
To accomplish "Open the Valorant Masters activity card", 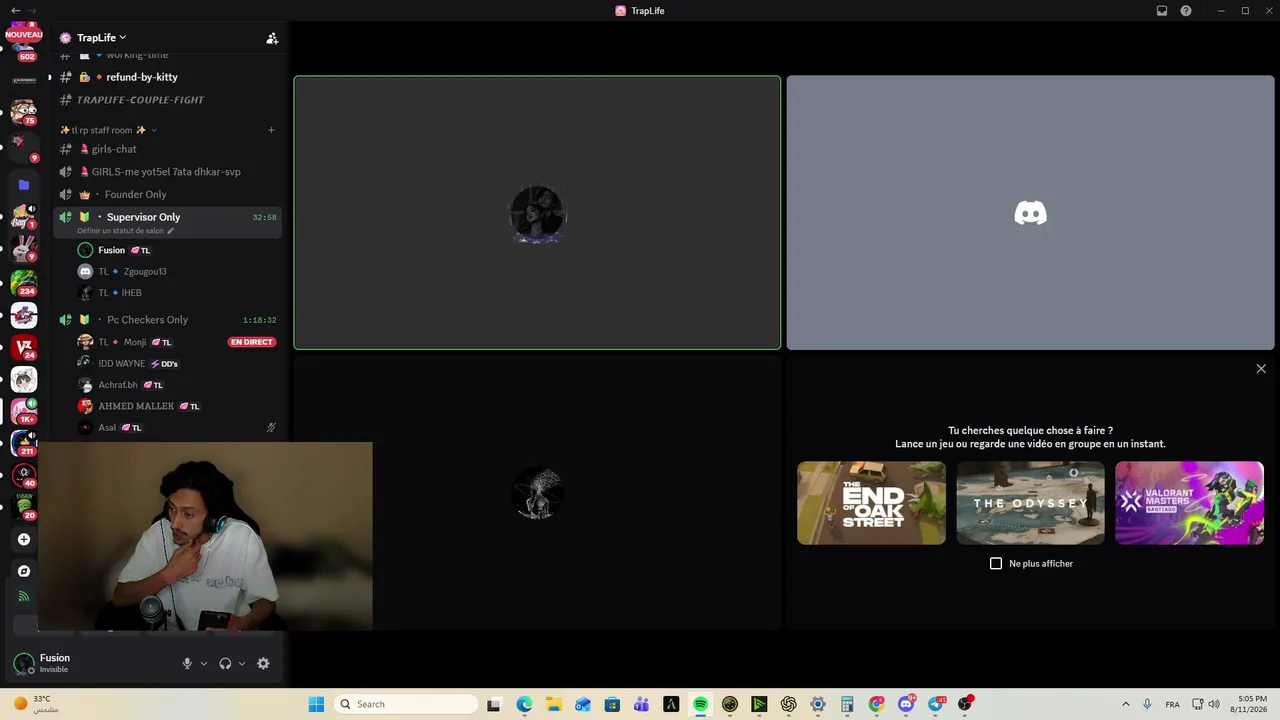I will pyautogui.click(x=1189, y=503).
